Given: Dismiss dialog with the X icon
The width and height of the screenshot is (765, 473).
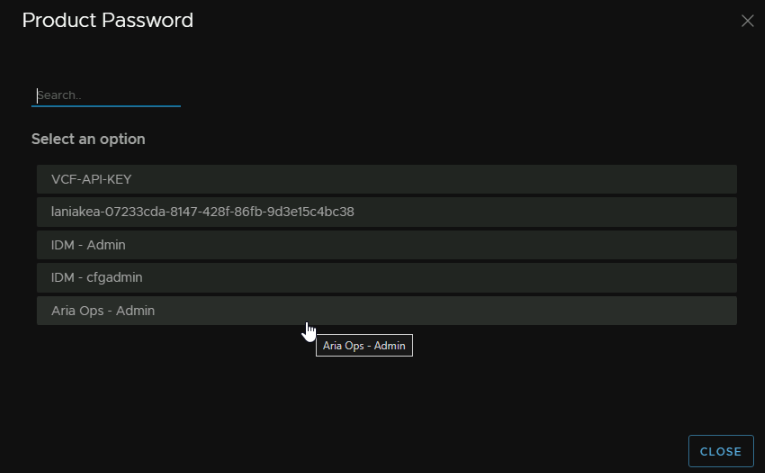Looking at the screenshot, I should (x=747, y=21).
